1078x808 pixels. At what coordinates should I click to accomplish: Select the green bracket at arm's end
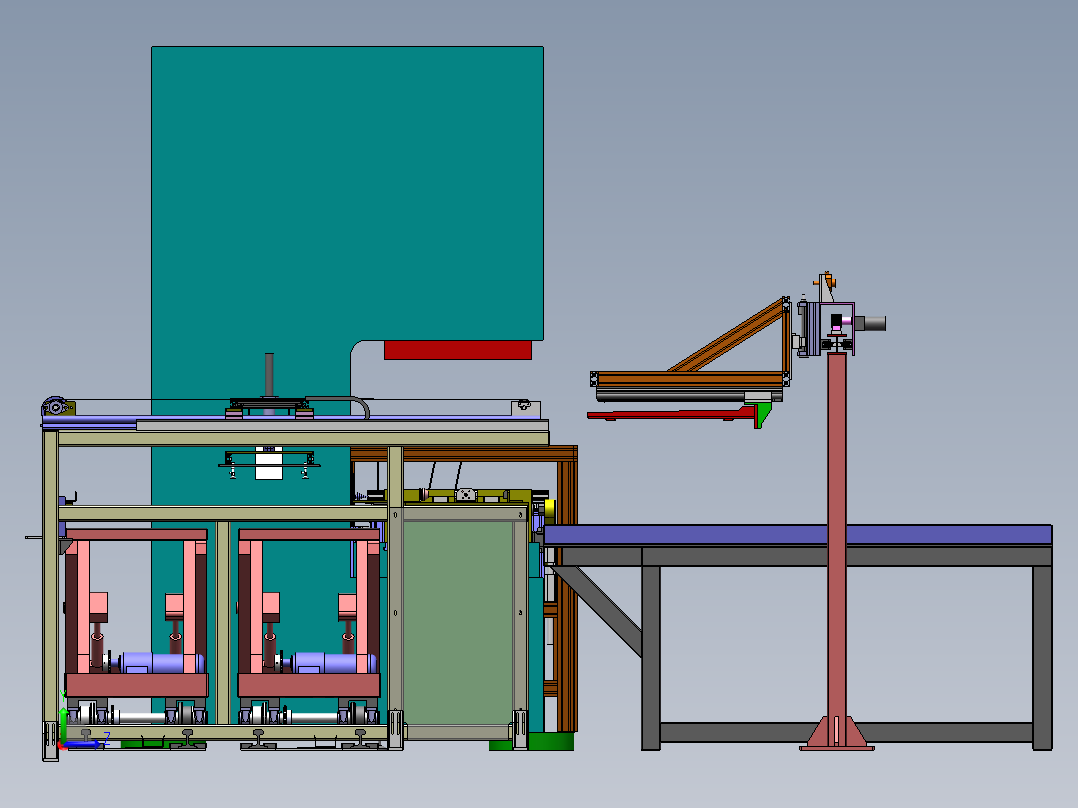click(x=762, y=415)
